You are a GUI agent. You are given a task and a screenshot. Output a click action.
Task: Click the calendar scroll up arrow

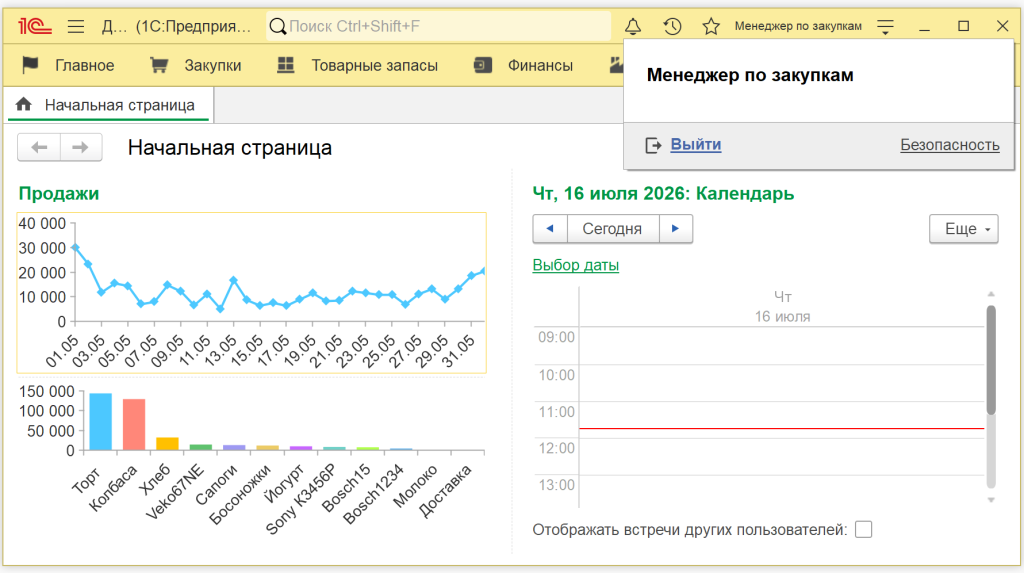pyautogui.click(x=991, y=295)
